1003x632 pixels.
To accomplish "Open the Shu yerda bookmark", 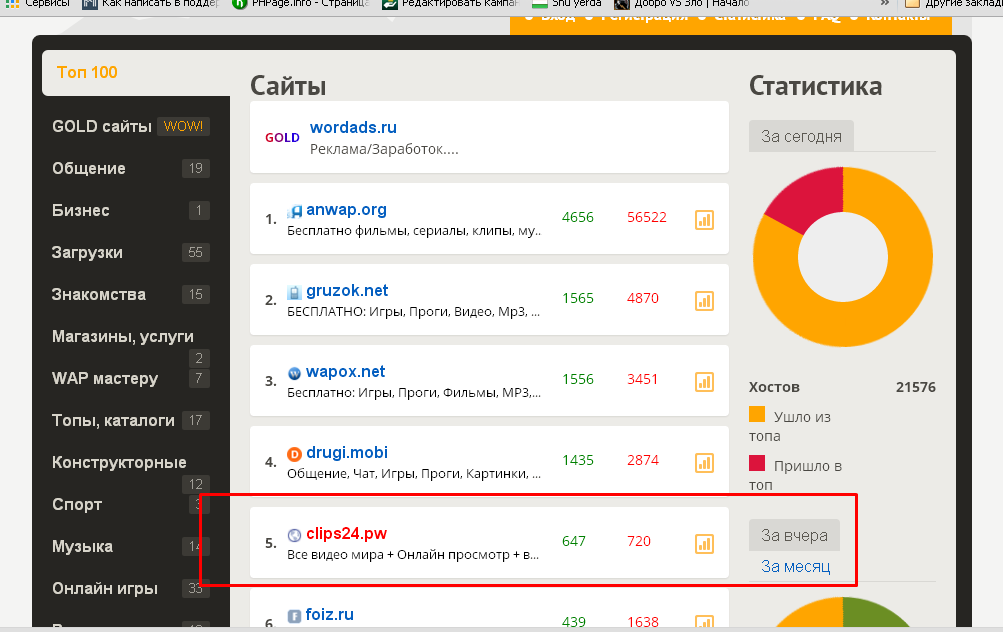I will point(567,3).
